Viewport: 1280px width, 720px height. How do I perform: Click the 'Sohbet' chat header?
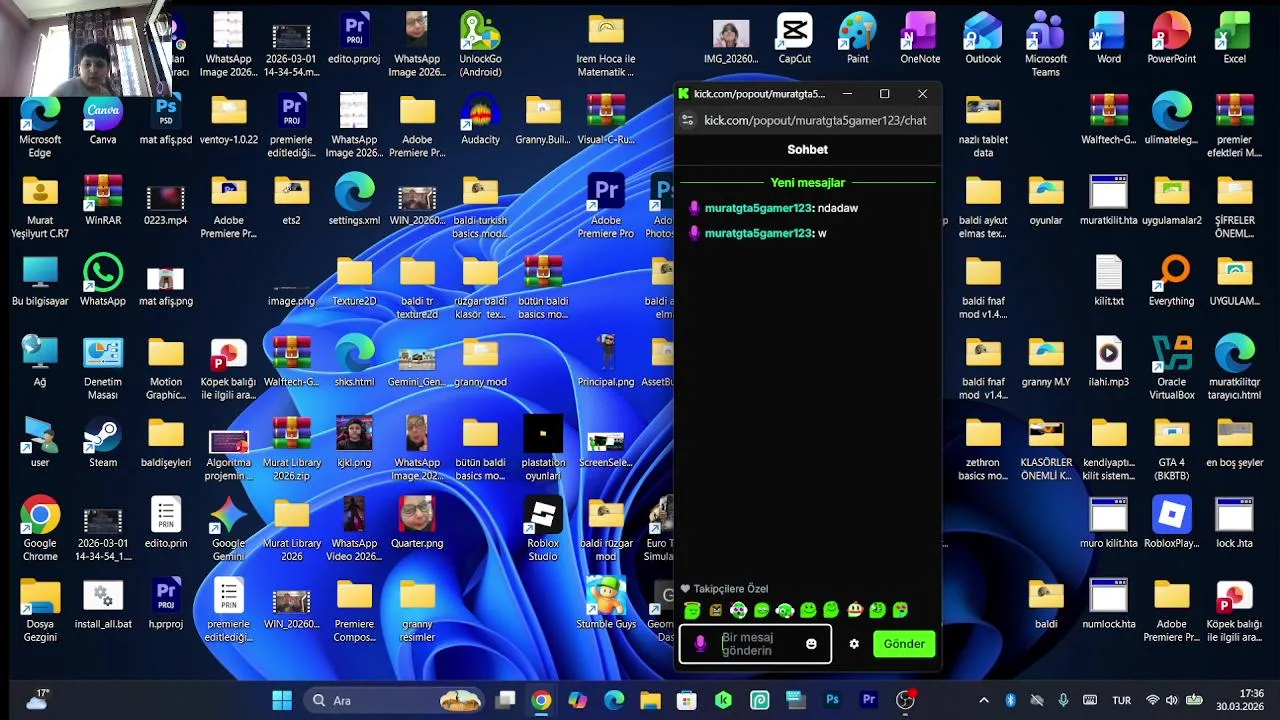point(807,149)
